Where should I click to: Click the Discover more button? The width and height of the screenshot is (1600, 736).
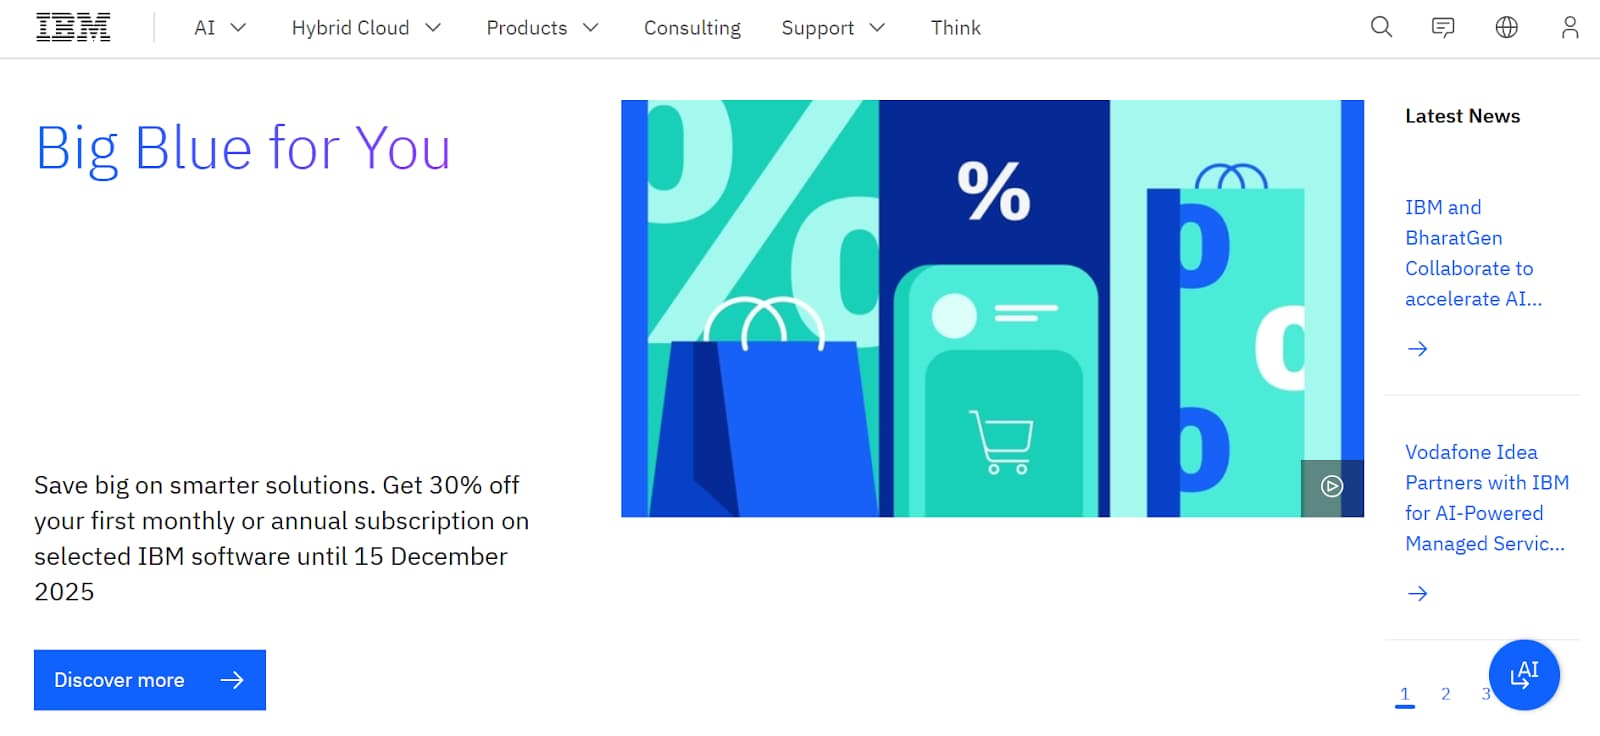(148, 680)
